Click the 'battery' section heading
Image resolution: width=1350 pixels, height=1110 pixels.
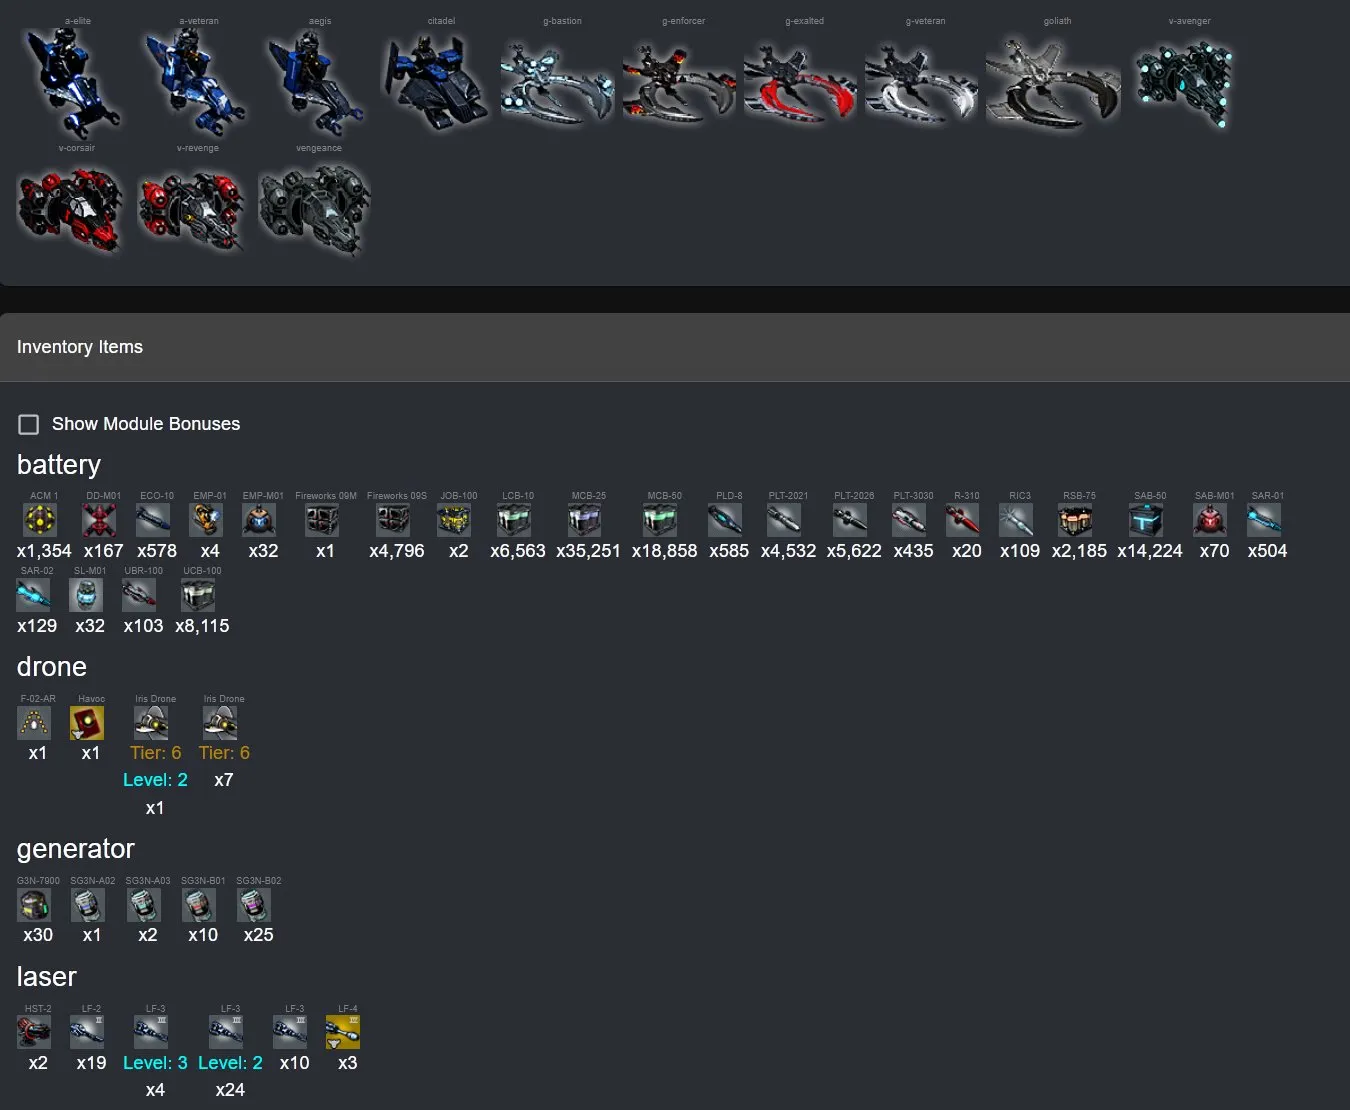pos(59,465)
